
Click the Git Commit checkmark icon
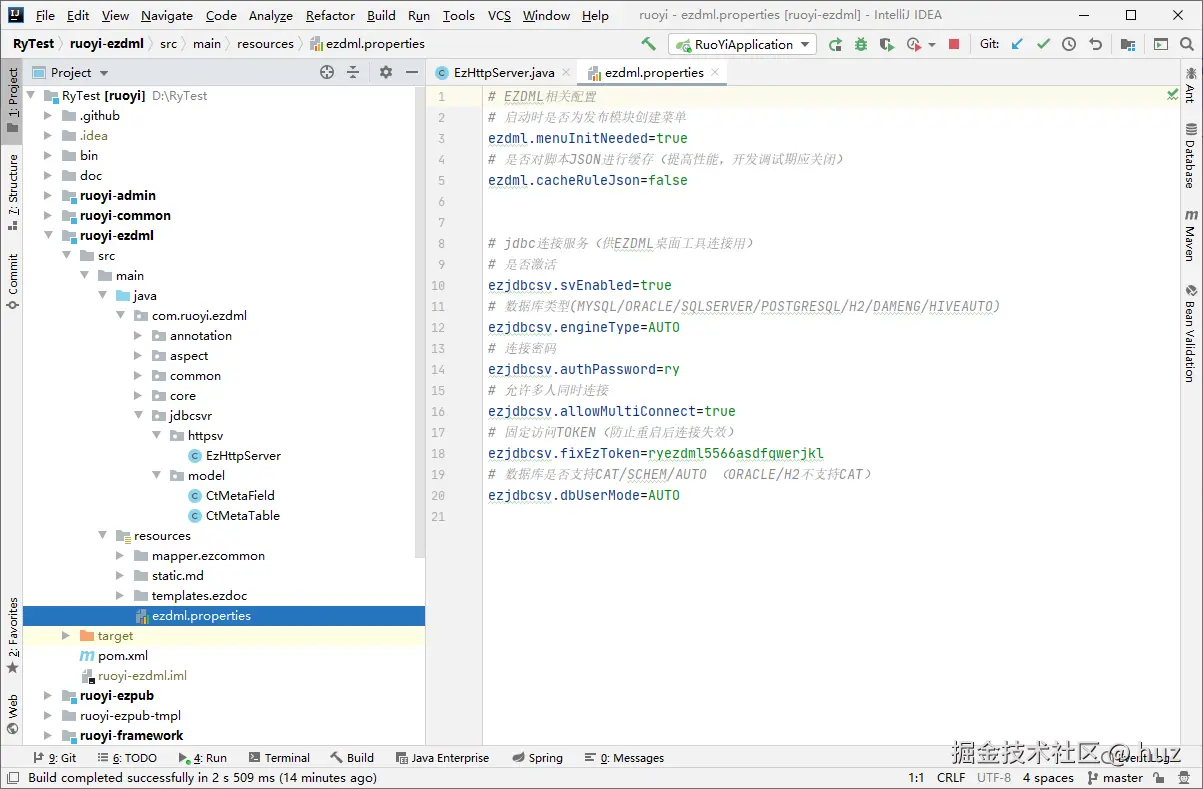pyautogui.click(x=1044, y=44)
